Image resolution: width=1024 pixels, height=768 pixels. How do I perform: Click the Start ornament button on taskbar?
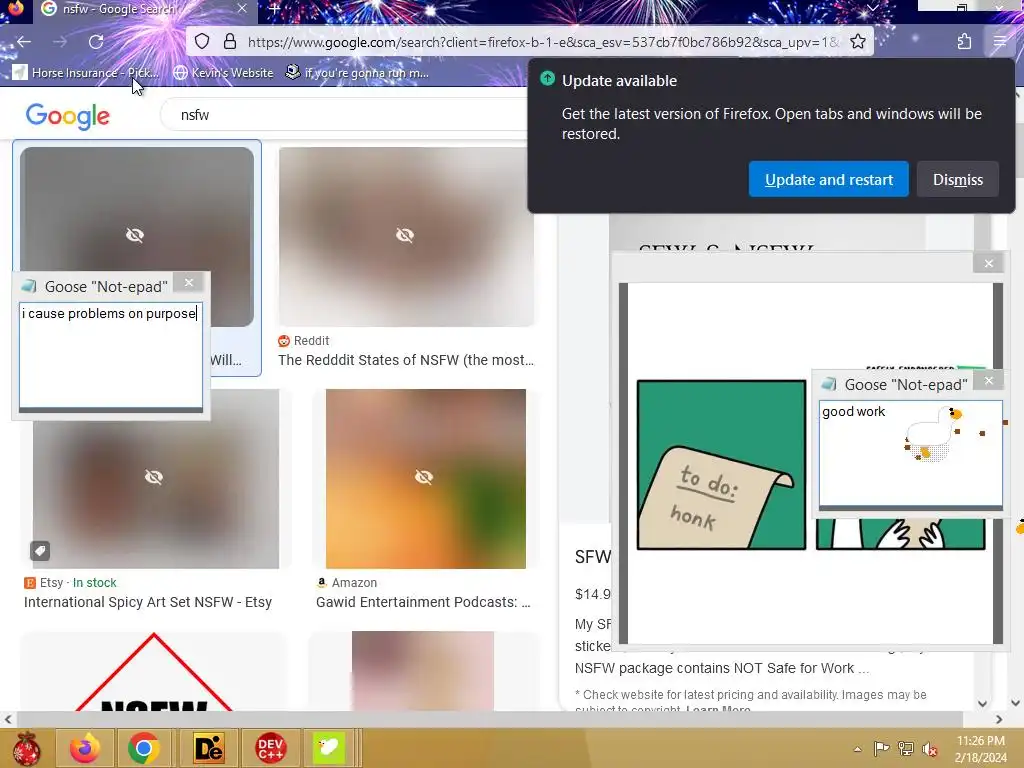pyautogui.click(x=27, y=748)
